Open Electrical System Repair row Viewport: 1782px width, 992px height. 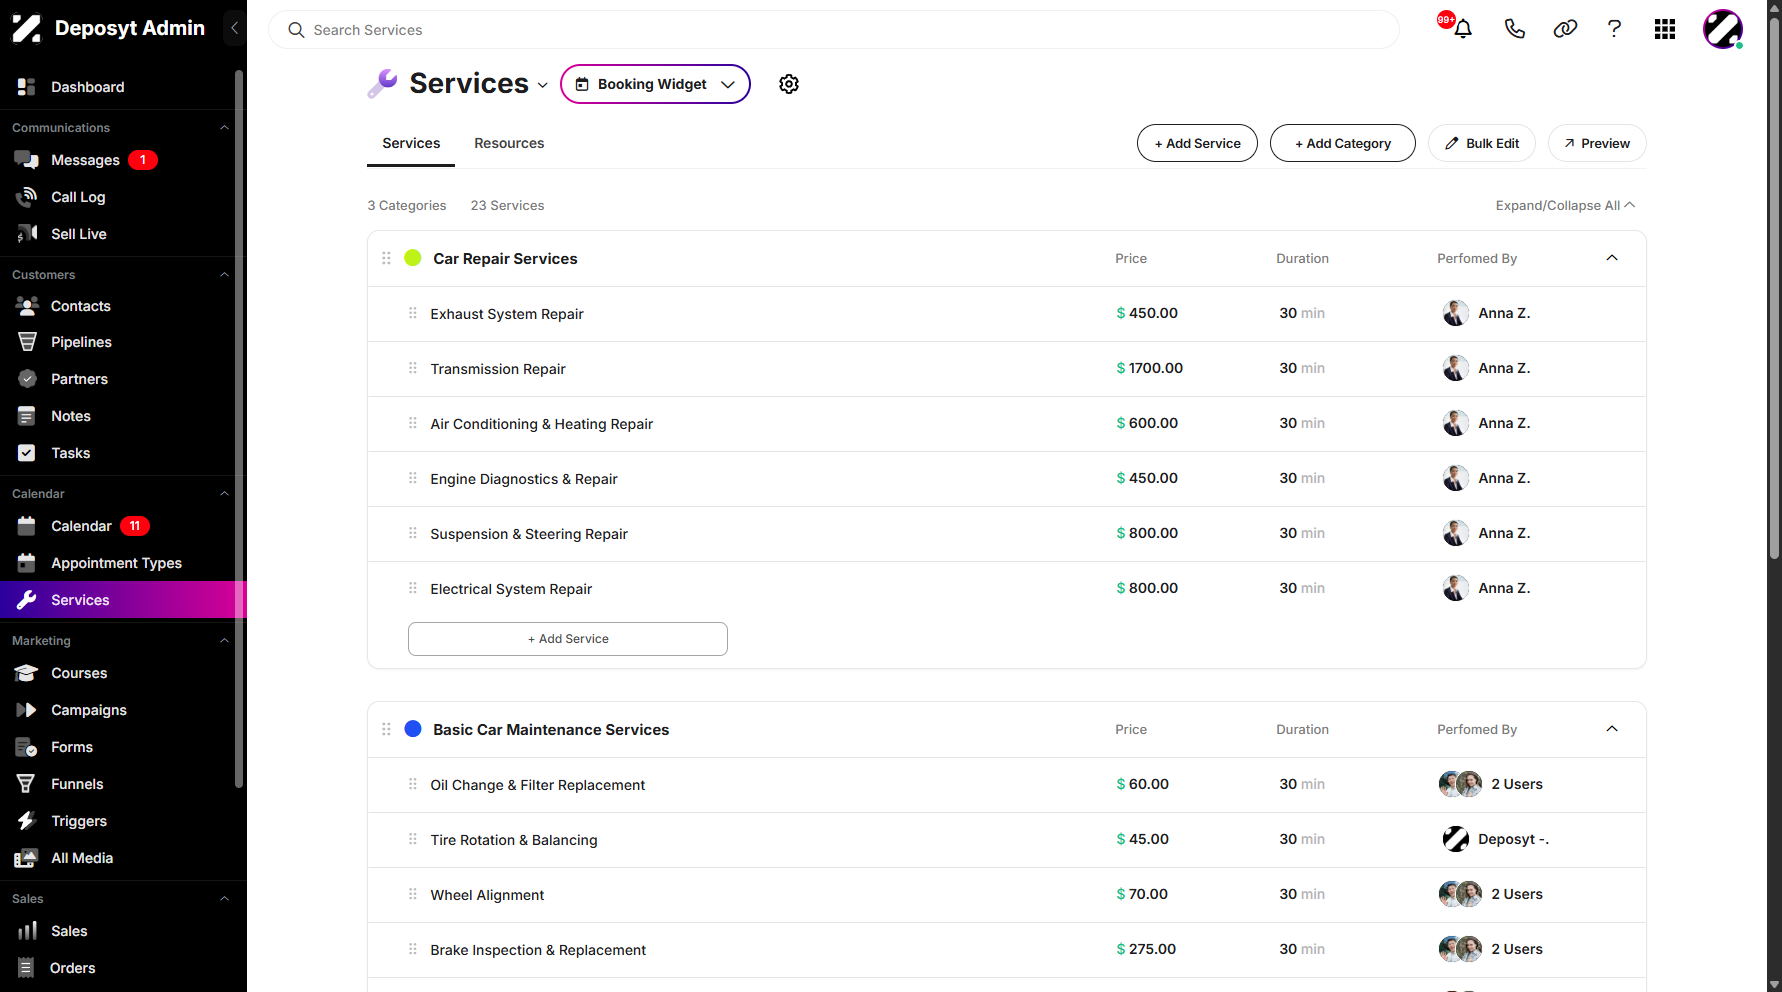(1007, 589)
